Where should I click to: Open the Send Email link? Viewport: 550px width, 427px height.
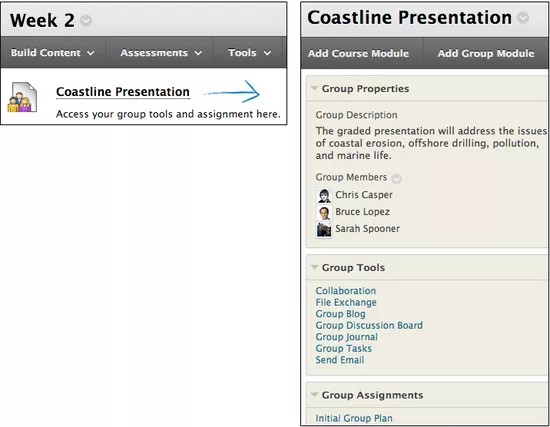point(340,360)
